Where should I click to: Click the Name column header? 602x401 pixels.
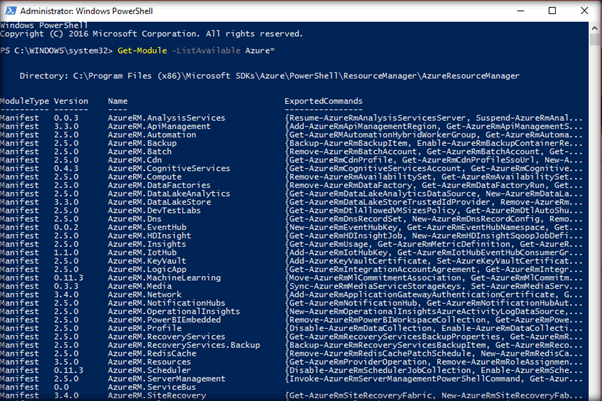[x=118, y=101]
